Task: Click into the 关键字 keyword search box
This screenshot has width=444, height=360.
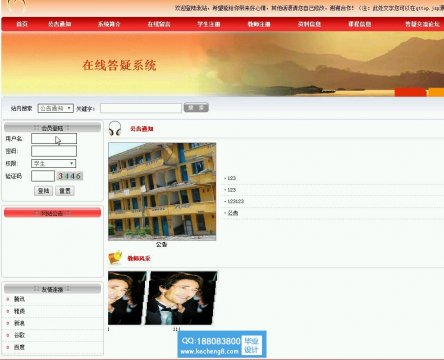Action: 141,108
